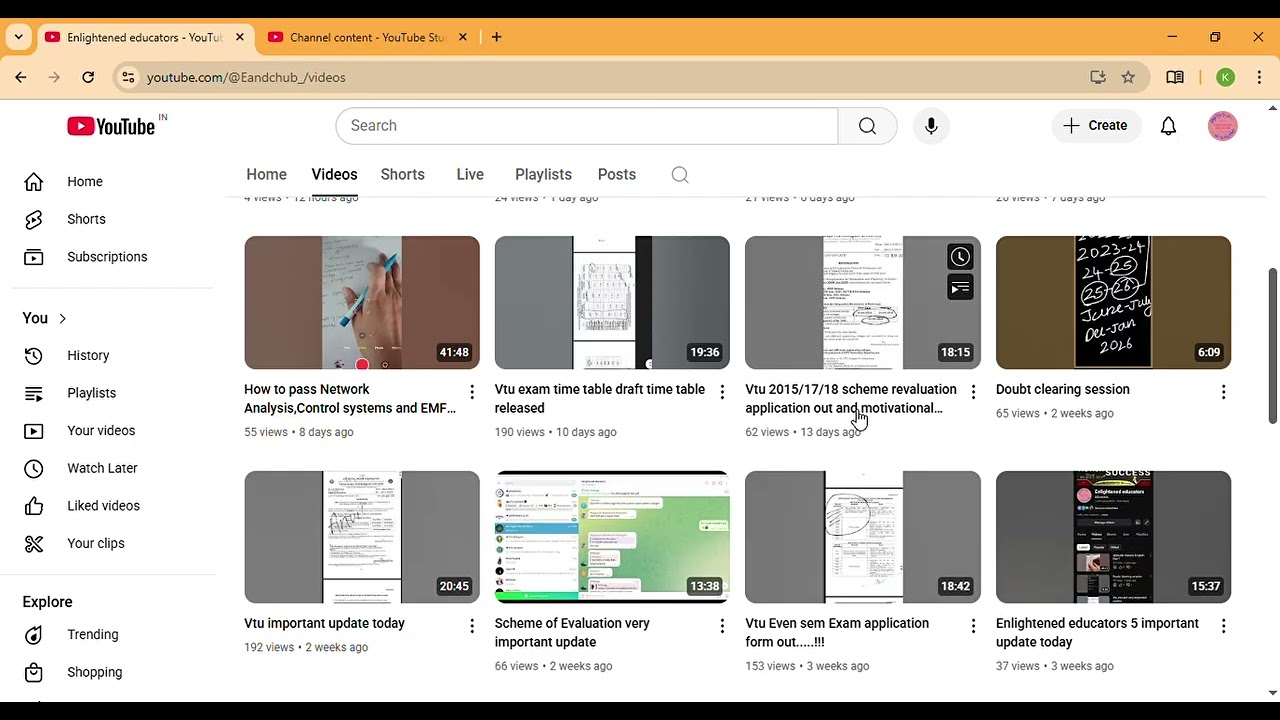Viewport: 1280px width, 720px height.
Task: Switch to channel Shorts tab
Action: coord(403,174)
